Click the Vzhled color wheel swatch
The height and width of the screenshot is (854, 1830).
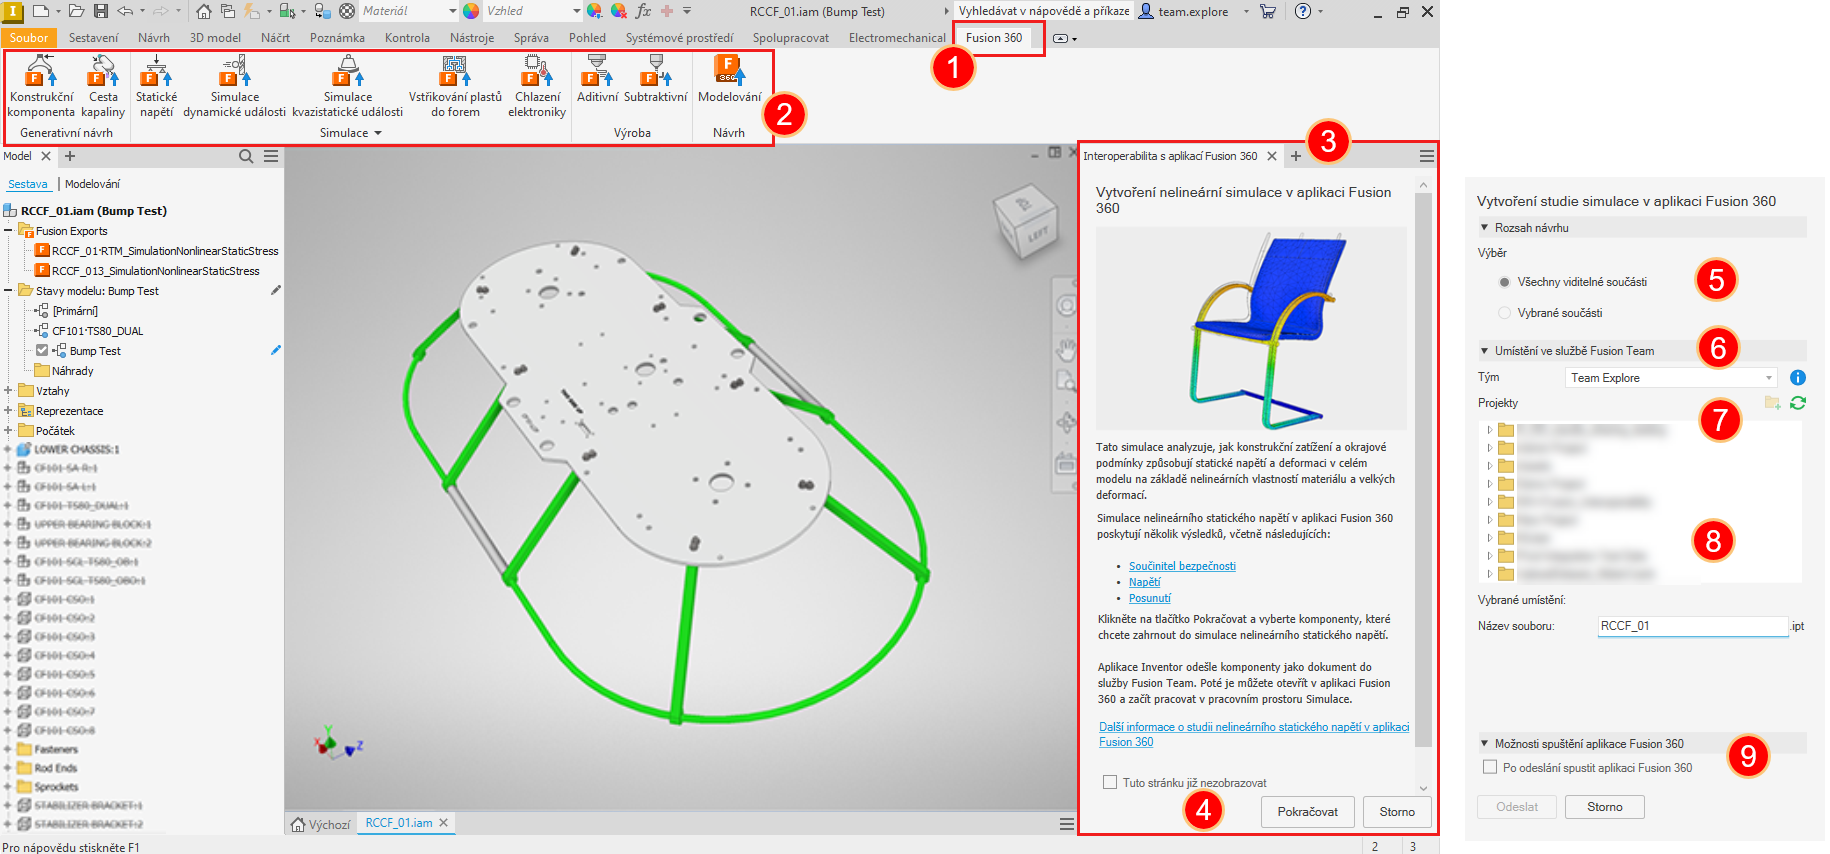pos(471,11)
